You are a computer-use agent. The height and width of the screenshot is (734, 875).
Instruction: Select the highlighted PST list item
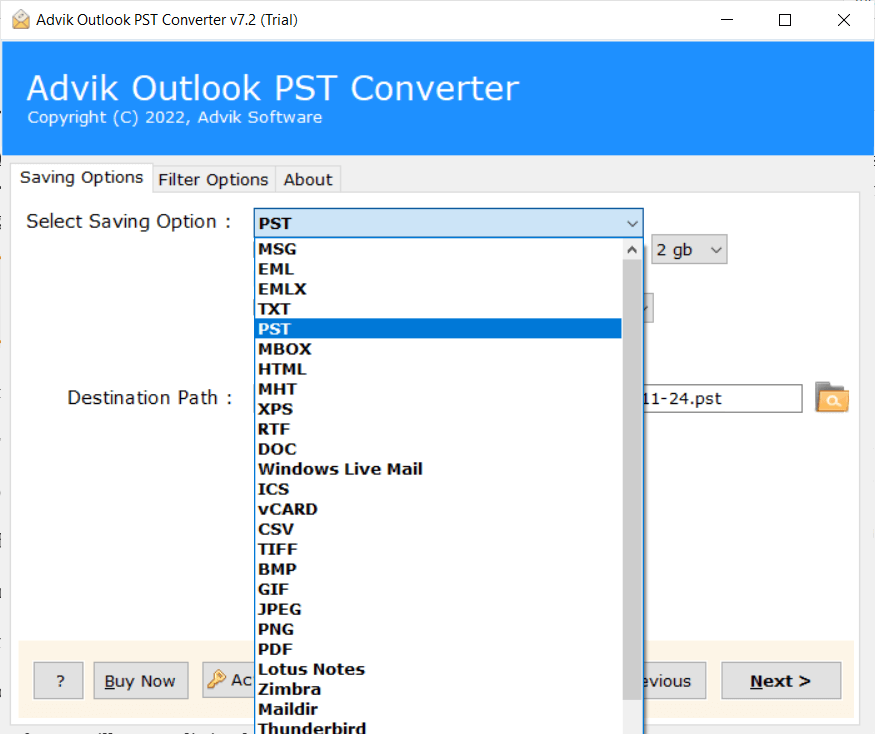(438, 329)
